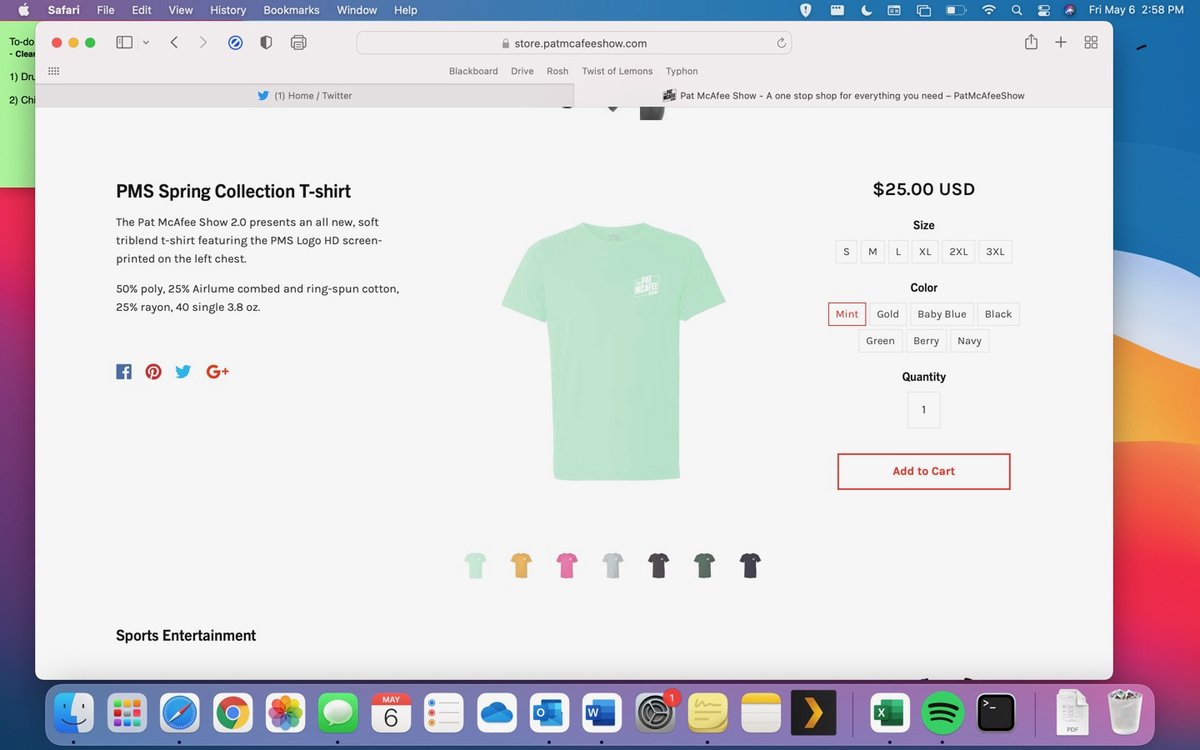
Task: Open the Twist of Lemons bookmark
Action: (x=617, y=71)
